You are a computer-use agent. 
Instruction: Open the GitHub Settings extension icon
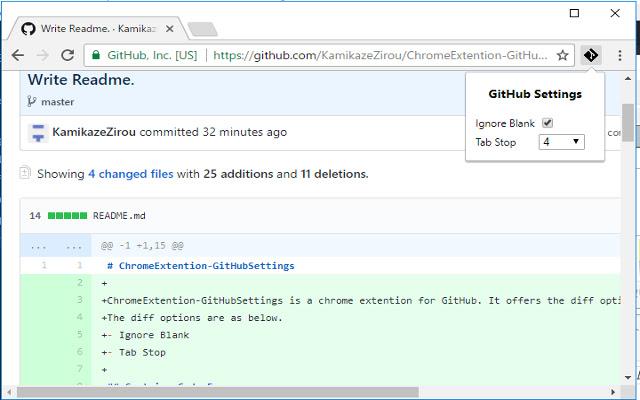[591, 55]
